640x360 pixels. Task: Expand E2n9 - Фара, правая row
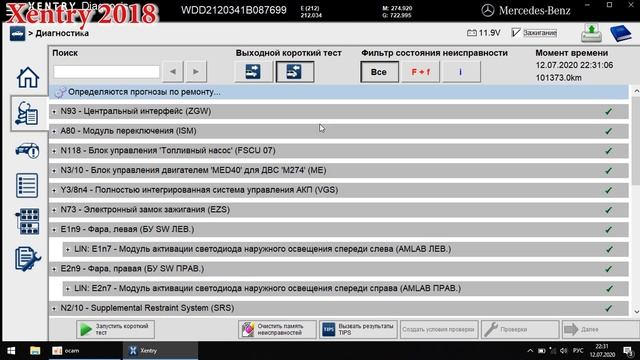(54, 269)
